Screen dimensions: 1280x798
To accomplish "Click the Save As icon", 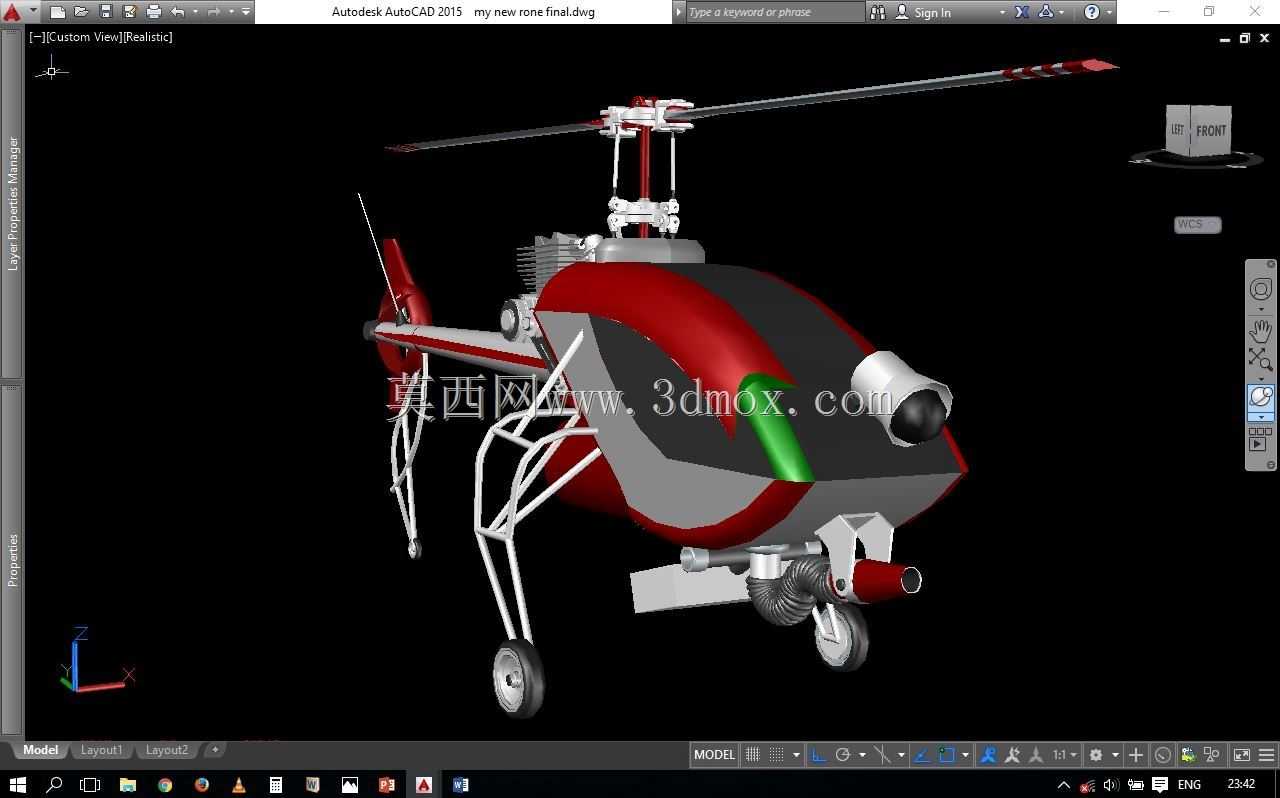I will click(130, 12).
